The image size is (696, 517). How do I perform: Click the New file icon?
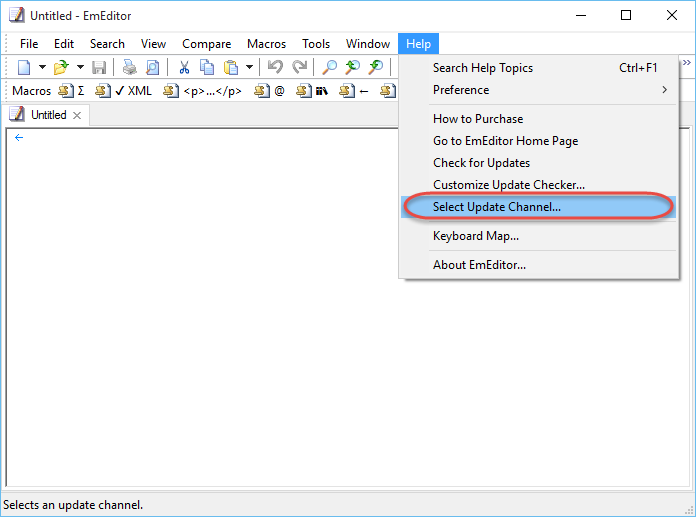click(24, 67)
